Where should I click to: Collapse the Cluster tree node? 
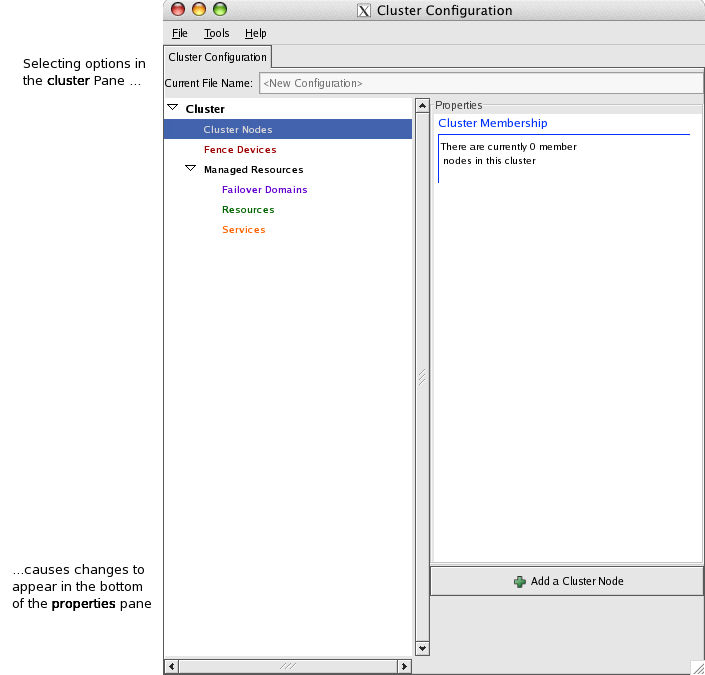173,108
